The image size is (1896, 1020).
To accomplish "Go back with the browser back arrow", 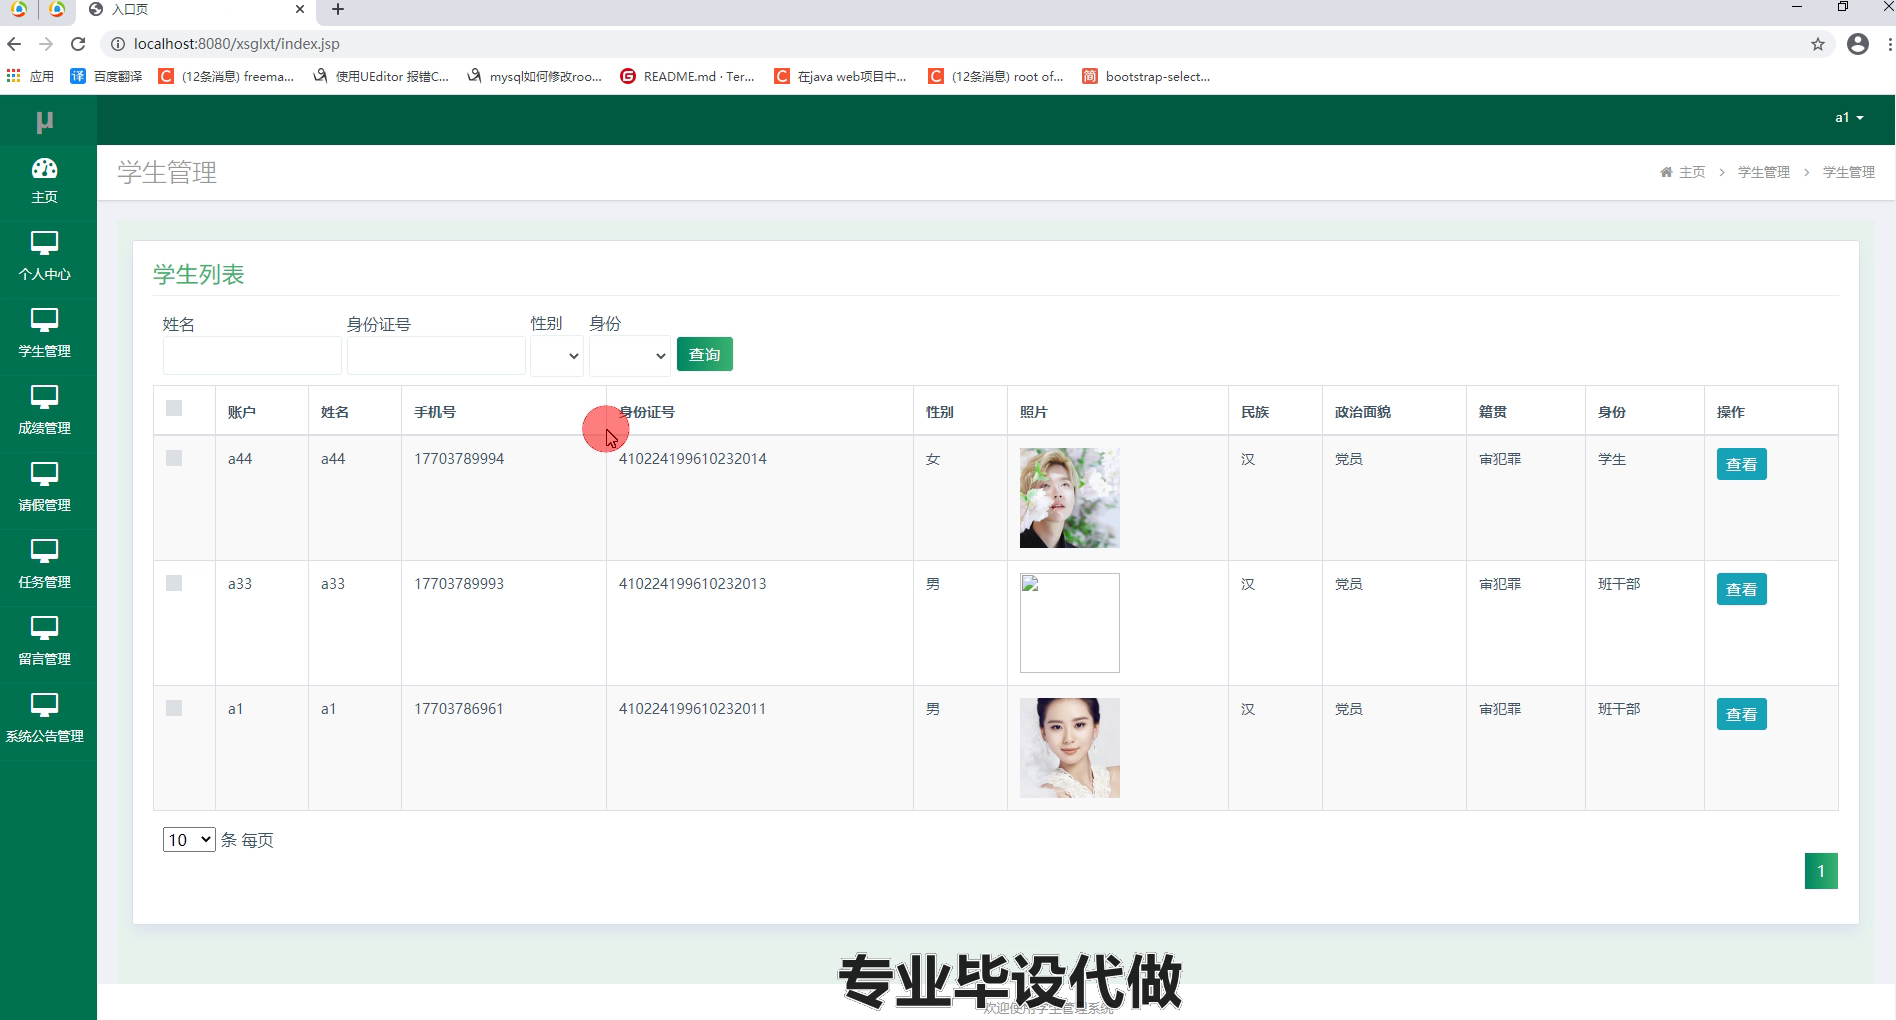I will [x=14, y=44].
